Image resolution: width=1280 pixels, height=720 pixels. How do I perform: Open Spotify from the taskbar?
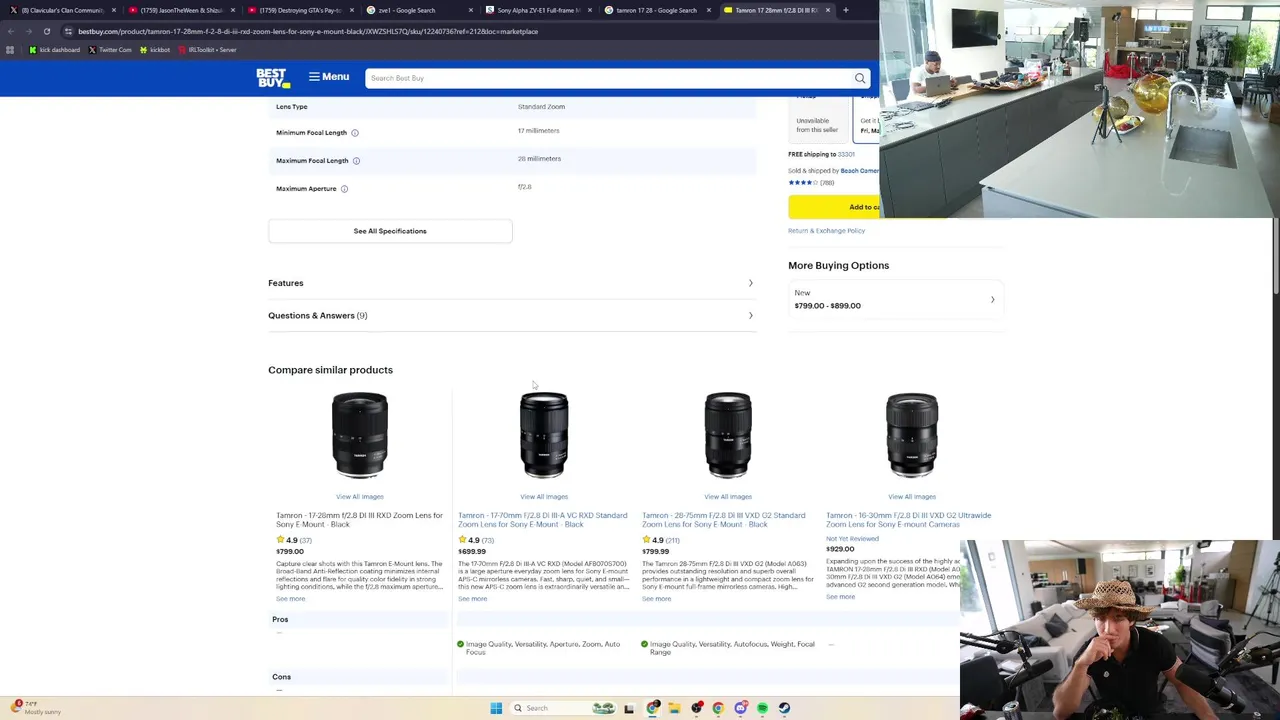[762, 708]
